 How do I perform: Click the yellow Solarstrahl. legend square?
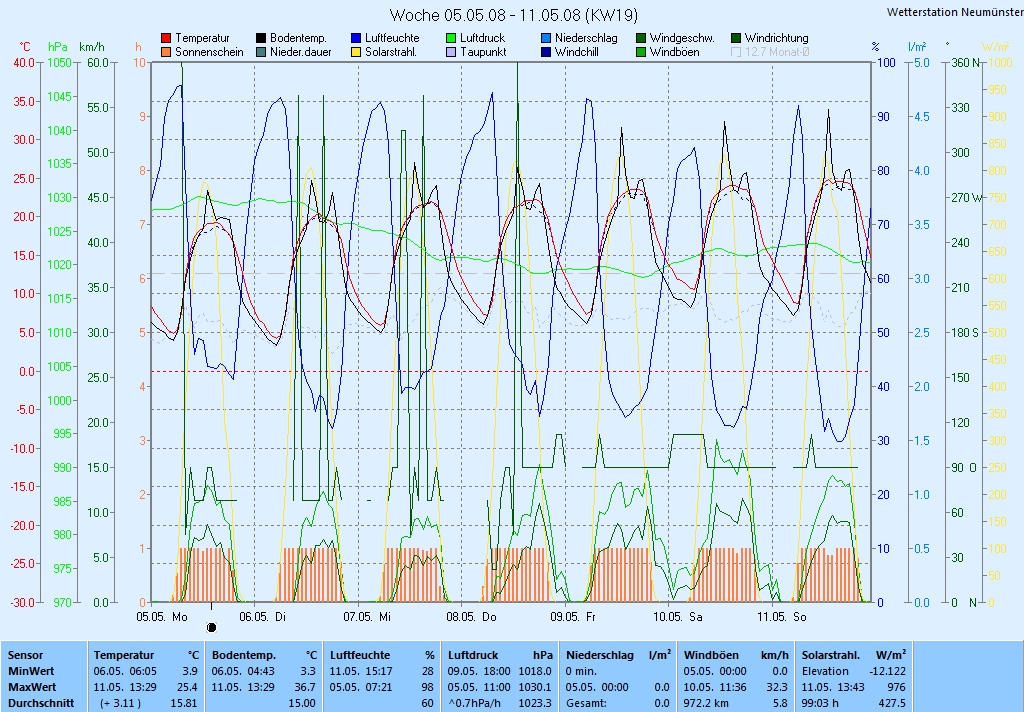[x=356, y=52]
